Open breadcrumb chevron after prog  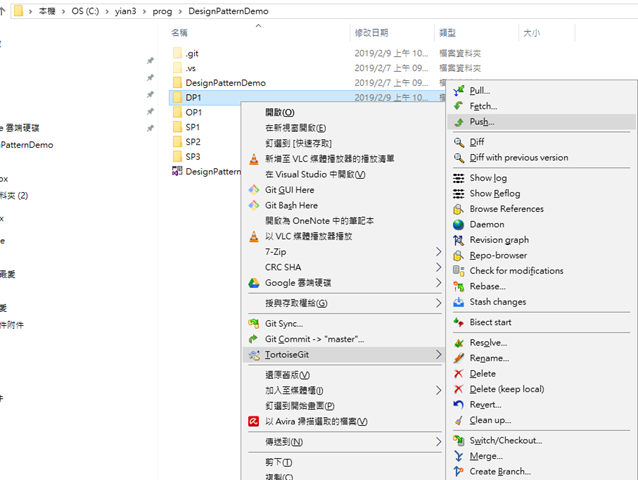[180, 11]
